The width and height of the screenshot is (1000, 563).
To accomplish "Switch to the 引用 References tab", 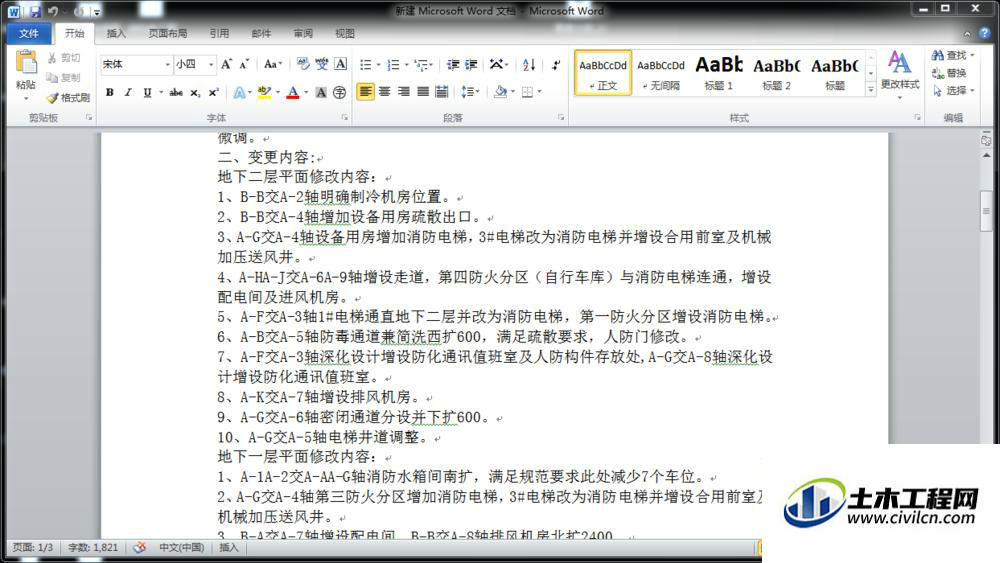I will click(x=219, y=33).
